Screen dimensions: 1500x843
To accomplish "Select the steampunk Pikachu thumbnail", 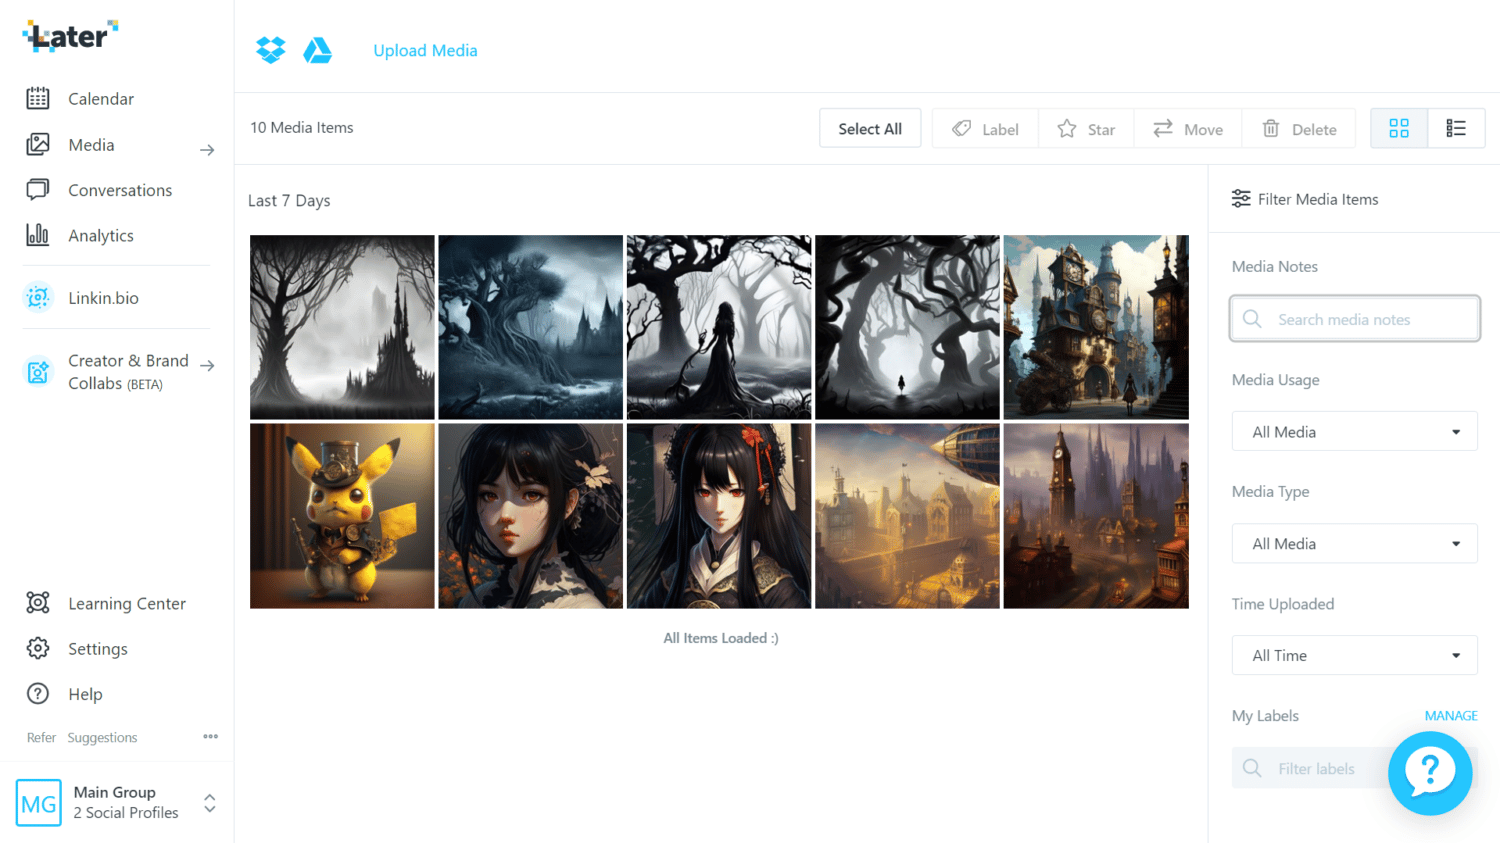I will tap(342, 516).
